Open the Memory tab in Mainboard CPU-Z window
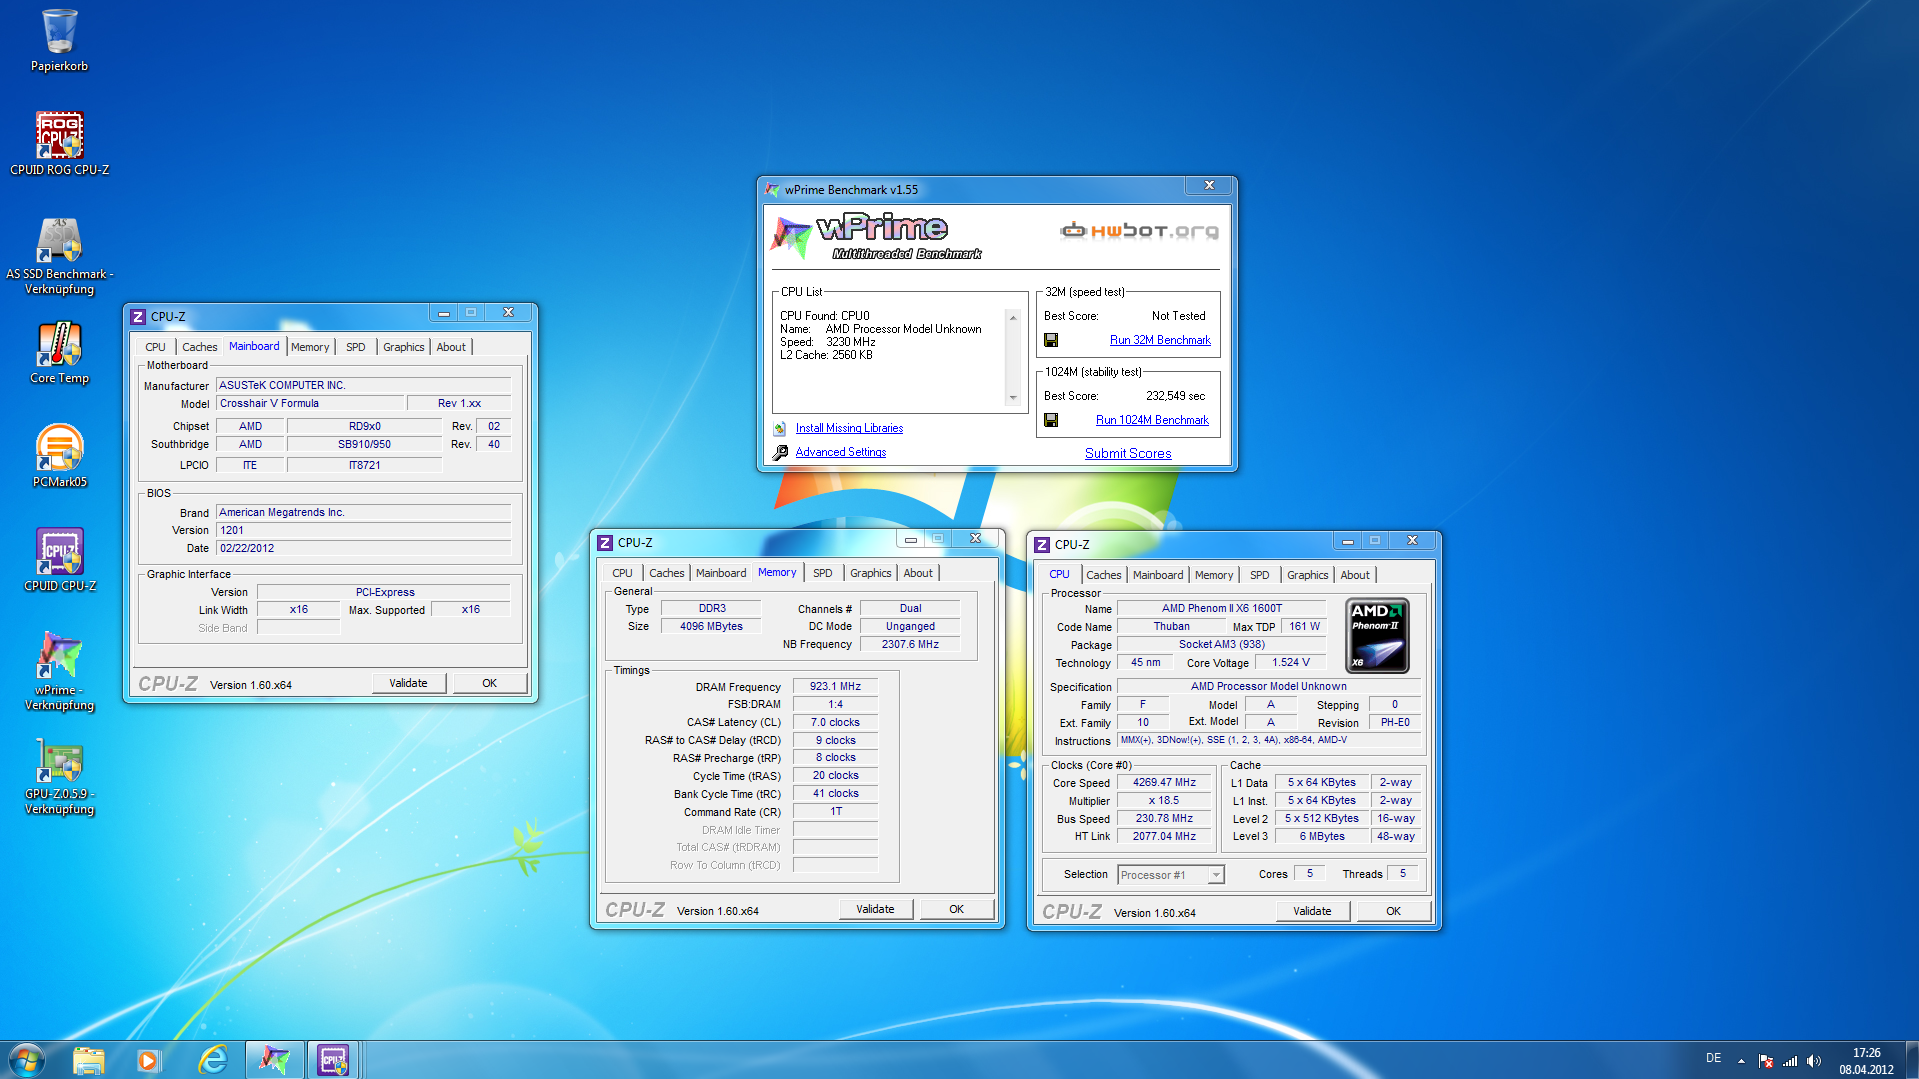This screenshot has height=1079, width=1919. click(x=310, y=347)
